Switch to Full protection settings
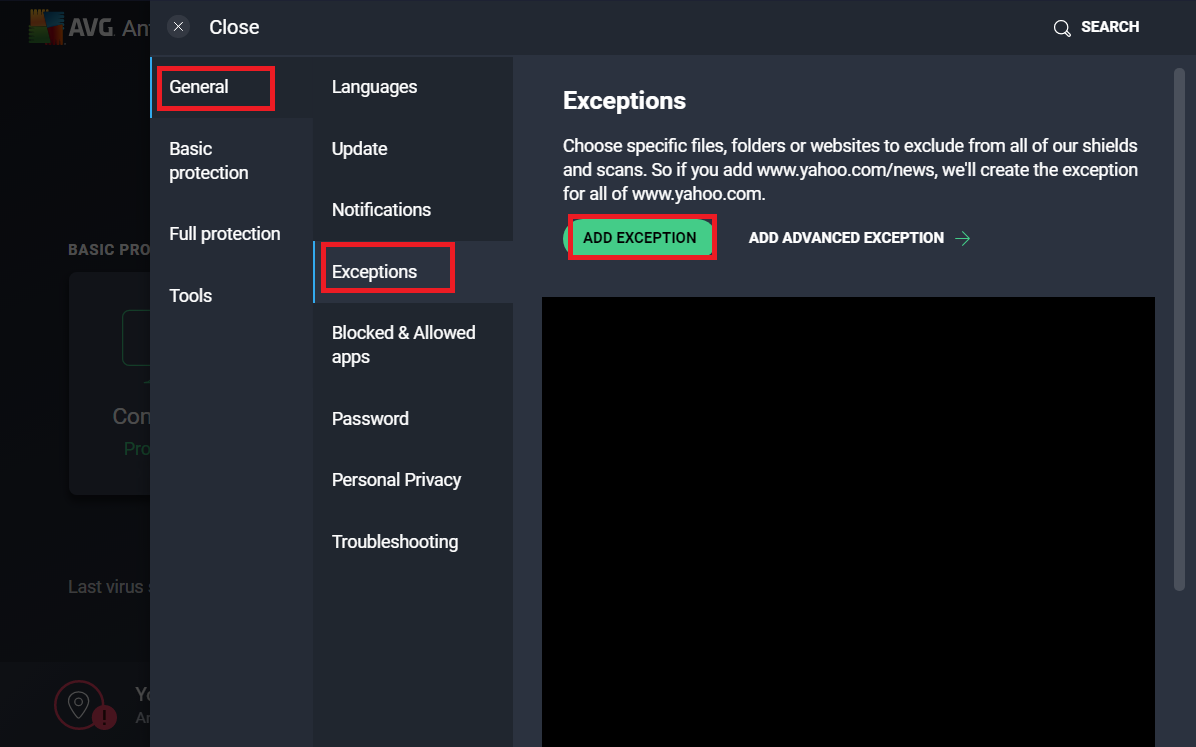This screenshot has width=1196, height=747. coord(224,234)
